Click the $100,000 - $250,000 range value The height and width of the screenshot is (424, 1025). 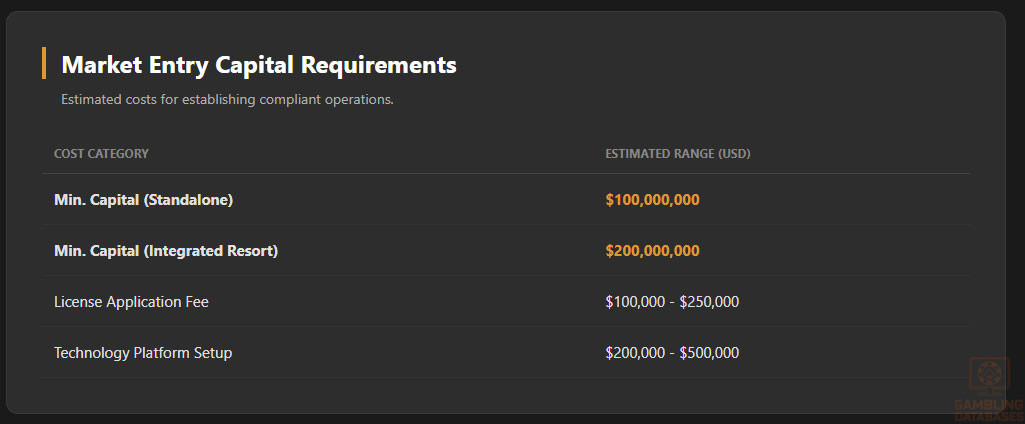coord(672,302)
